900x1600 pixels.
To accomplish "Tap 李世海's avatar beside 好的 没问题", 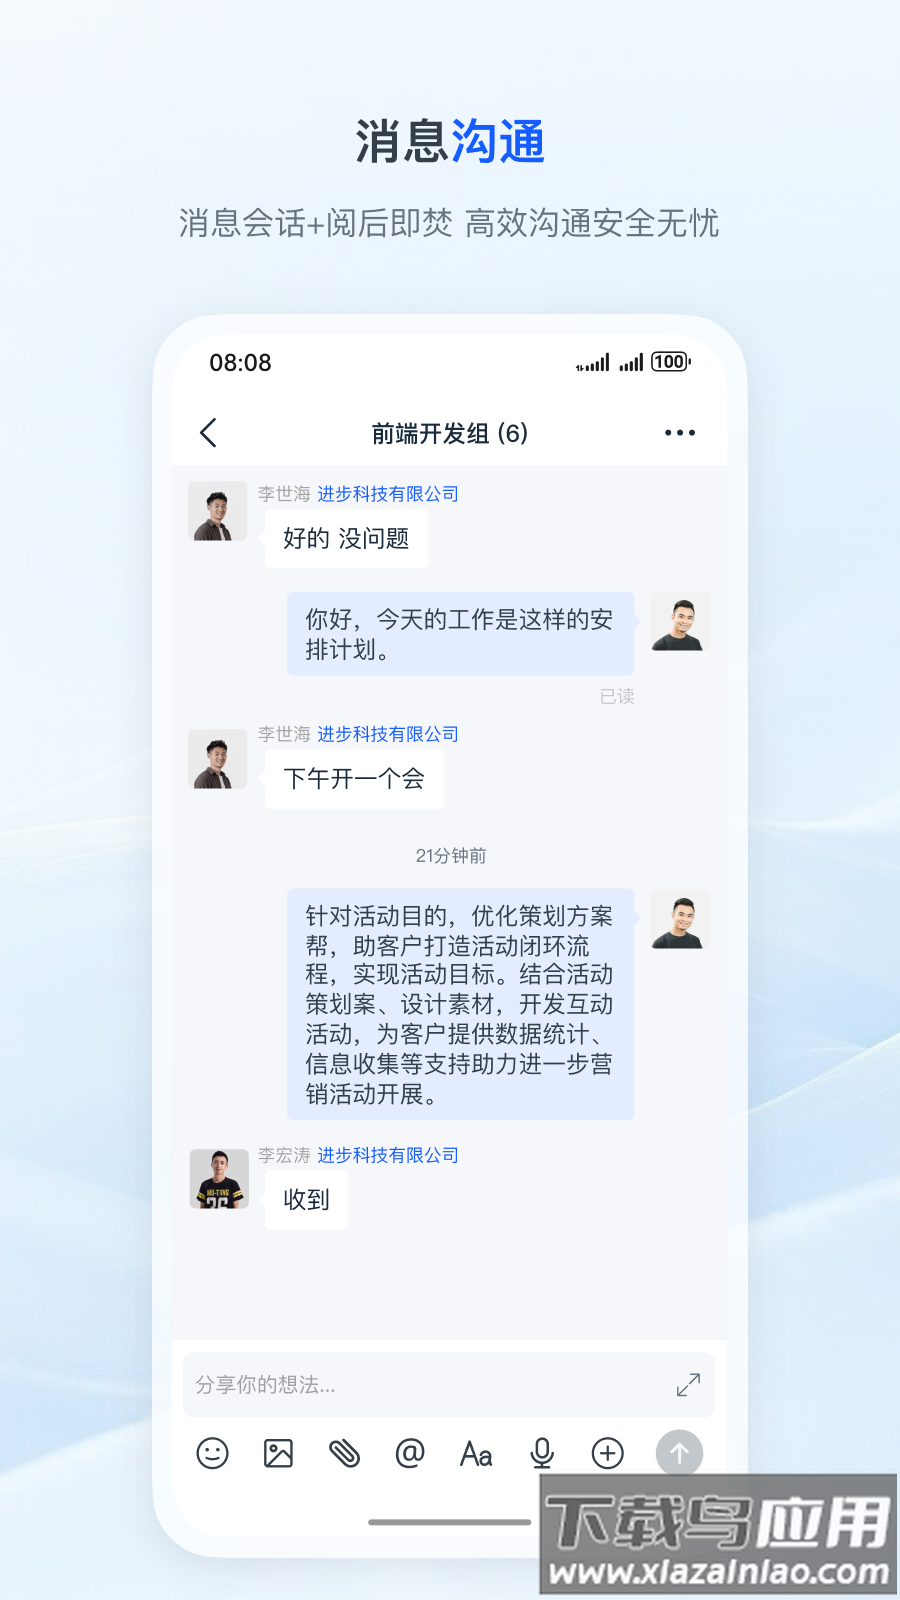I will pyautogui.click(x=218, y=511).
